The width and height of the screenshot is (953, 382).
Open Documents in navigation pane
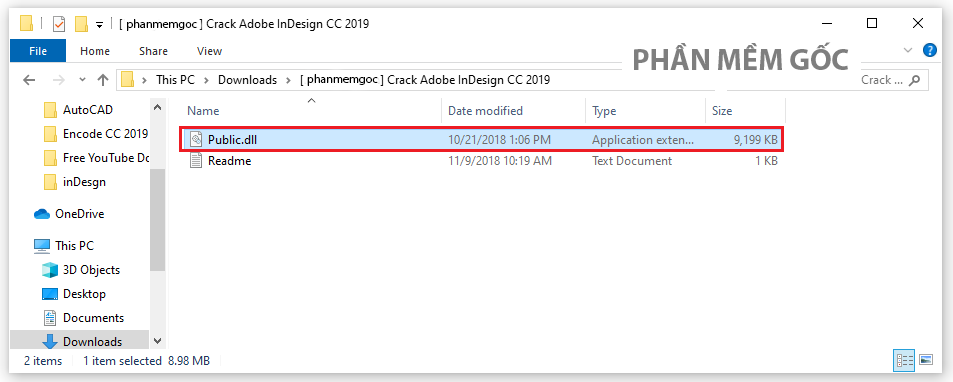click(x=93, y=318)
